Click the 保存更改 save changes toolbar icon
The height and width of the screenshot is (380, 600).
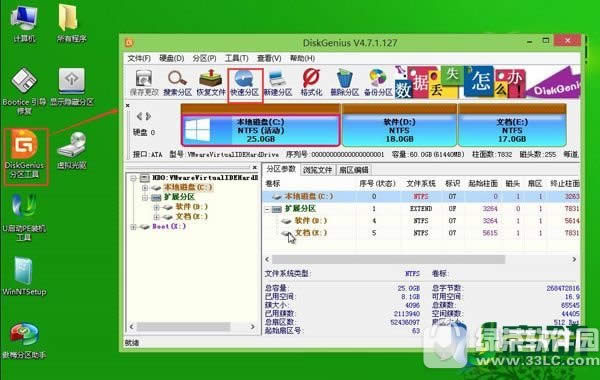(144, 83)
